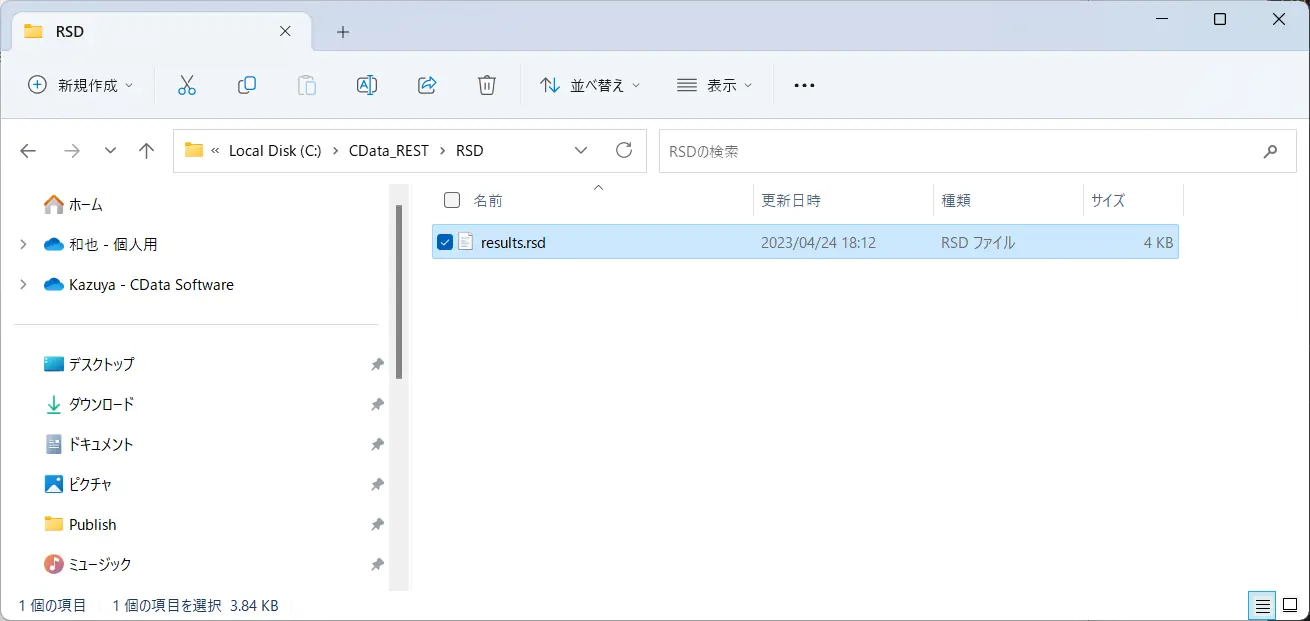
Task: Click the Rename icon in toolbar
Action: click(x=367, y=85)
